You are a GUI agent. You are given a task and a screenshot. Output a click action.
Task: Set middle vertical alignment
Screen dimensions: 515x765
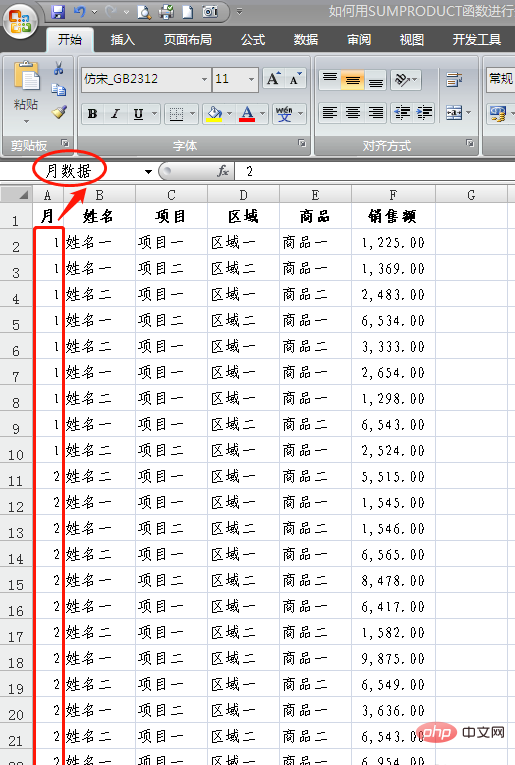353,80
